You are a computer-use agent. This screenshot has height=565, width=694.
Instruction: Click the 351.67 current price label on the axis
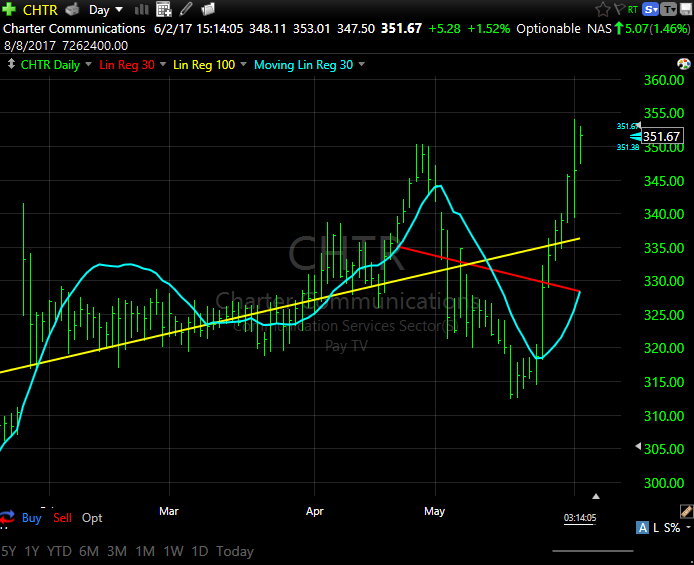pyautogui.click(x=663, y=136)
